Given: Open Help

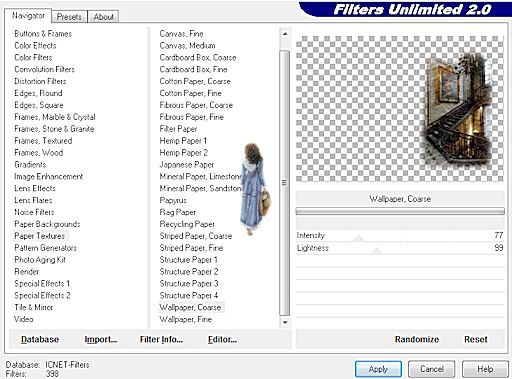Looking at the screenshot, I should coord(485,369).
